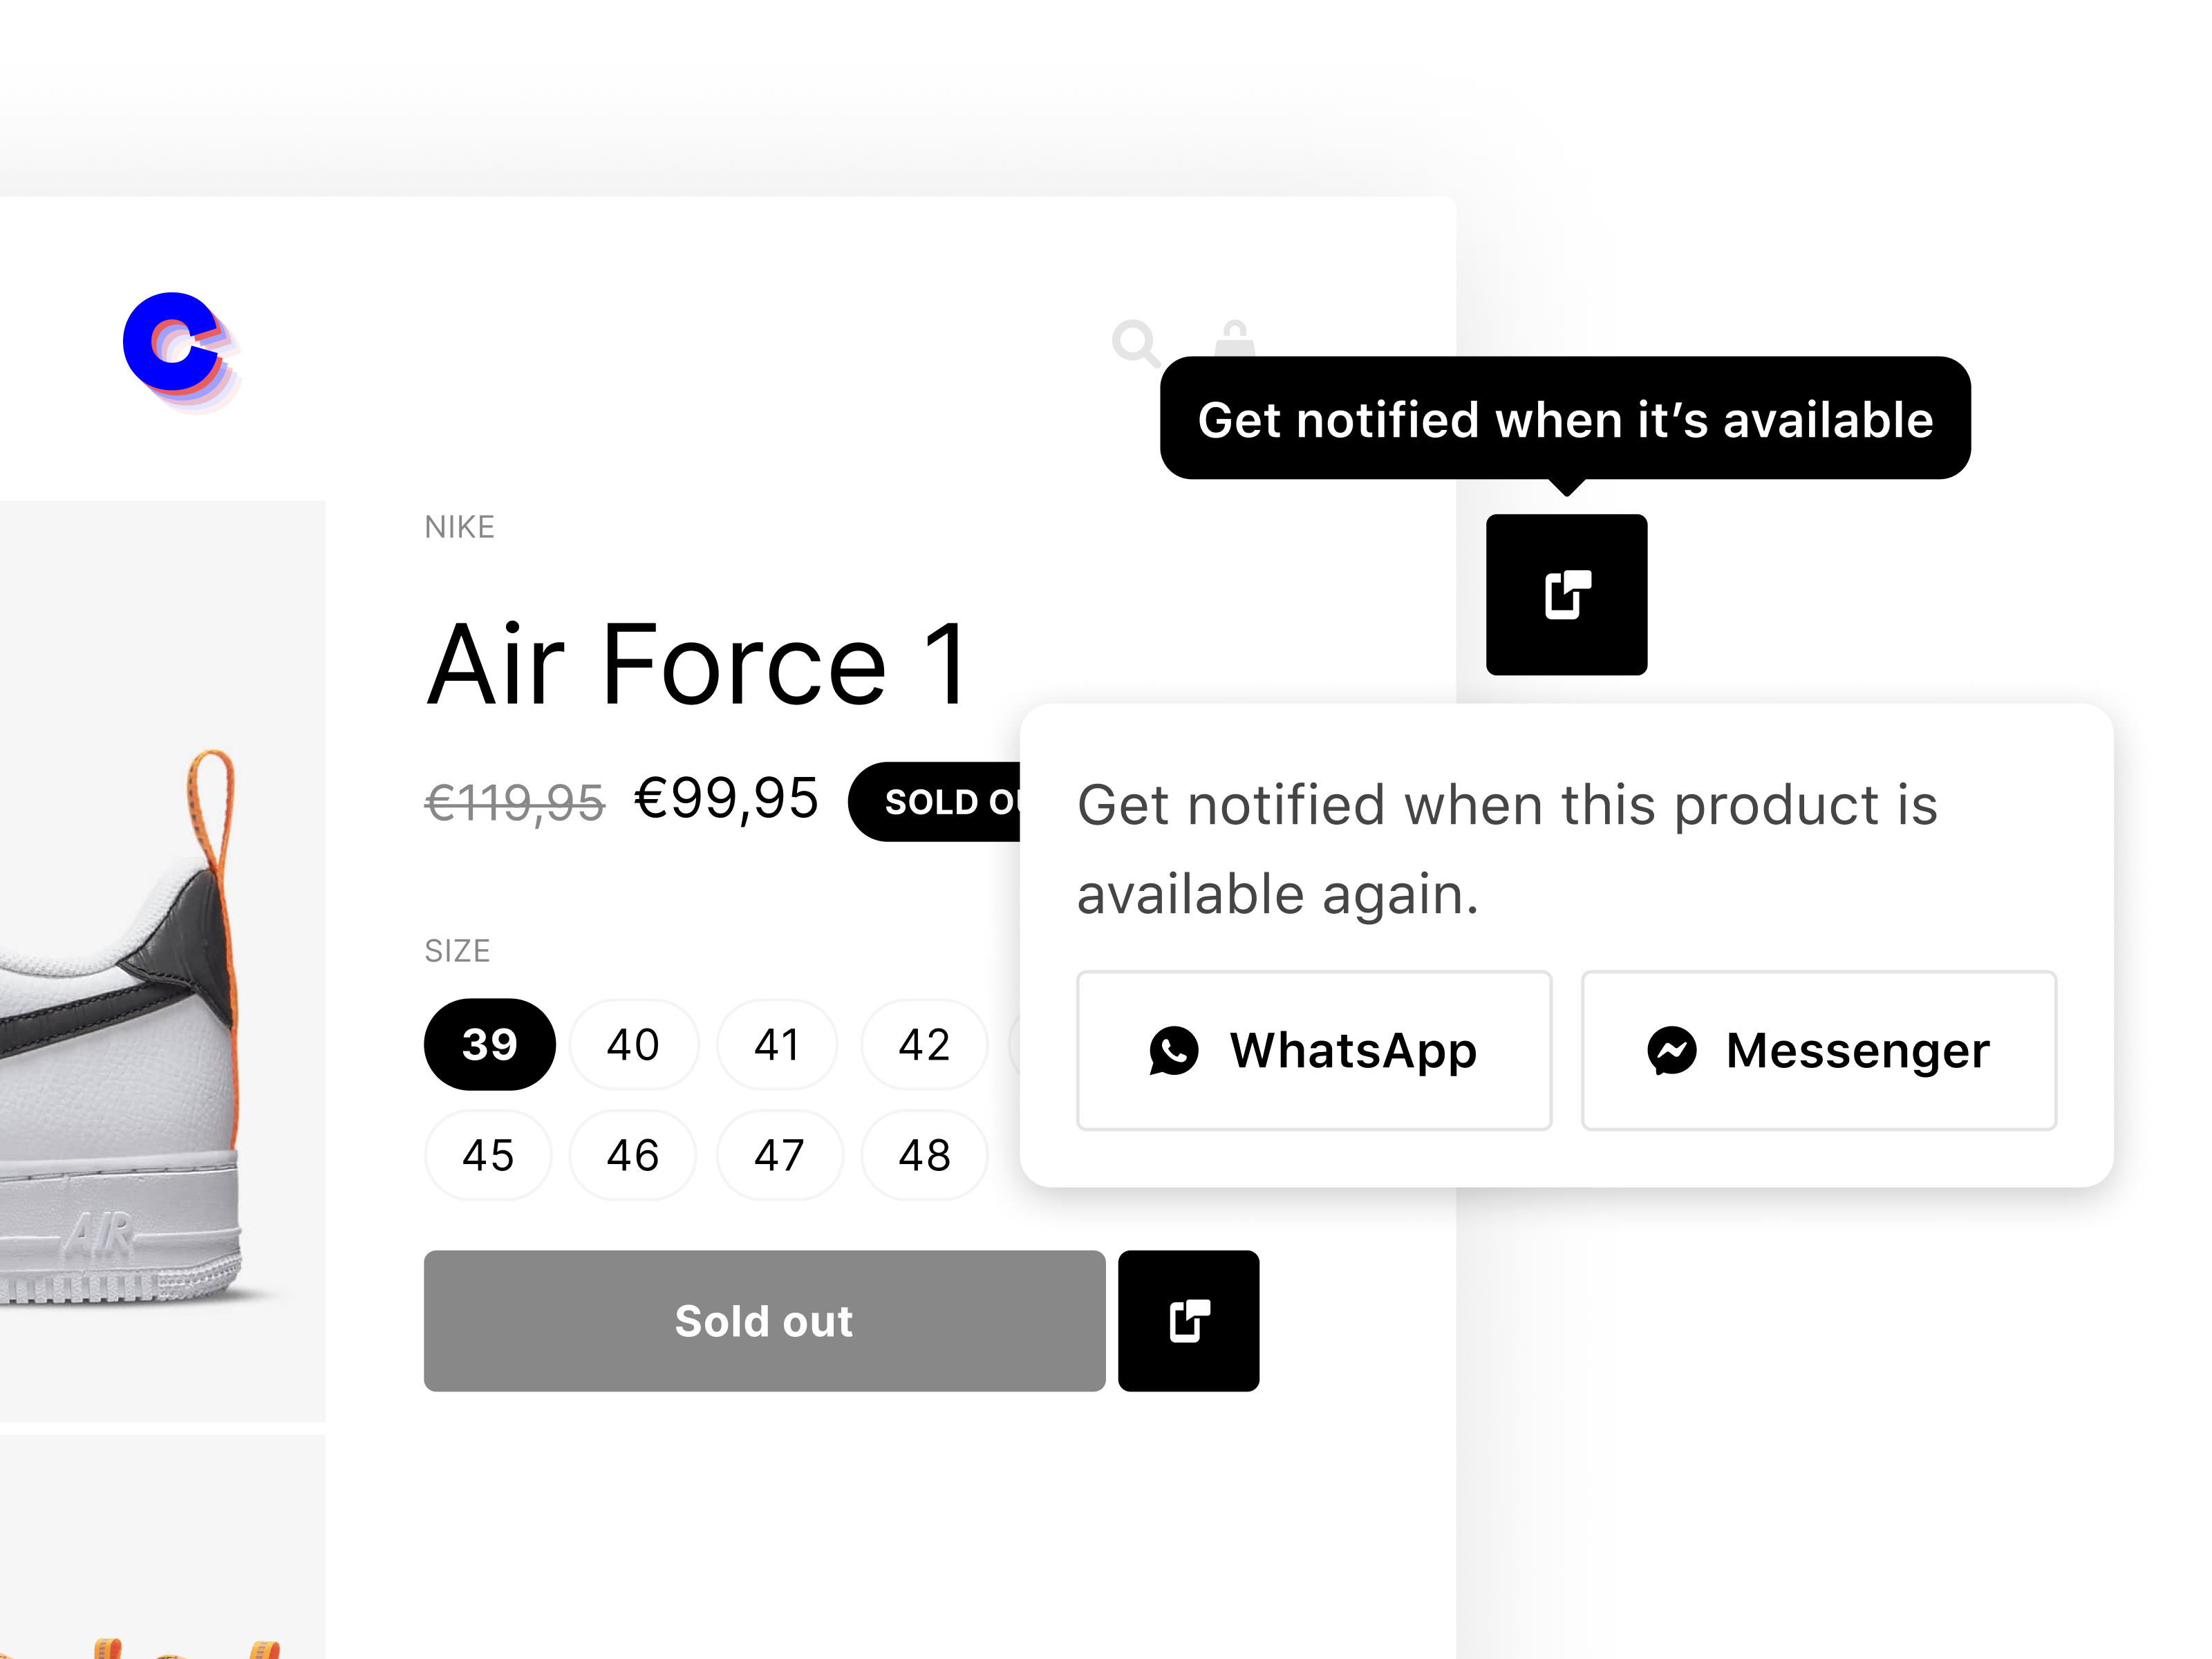The image size is (2212, 1659).
Task: Choose size 42
Action: coord(924,1045)
